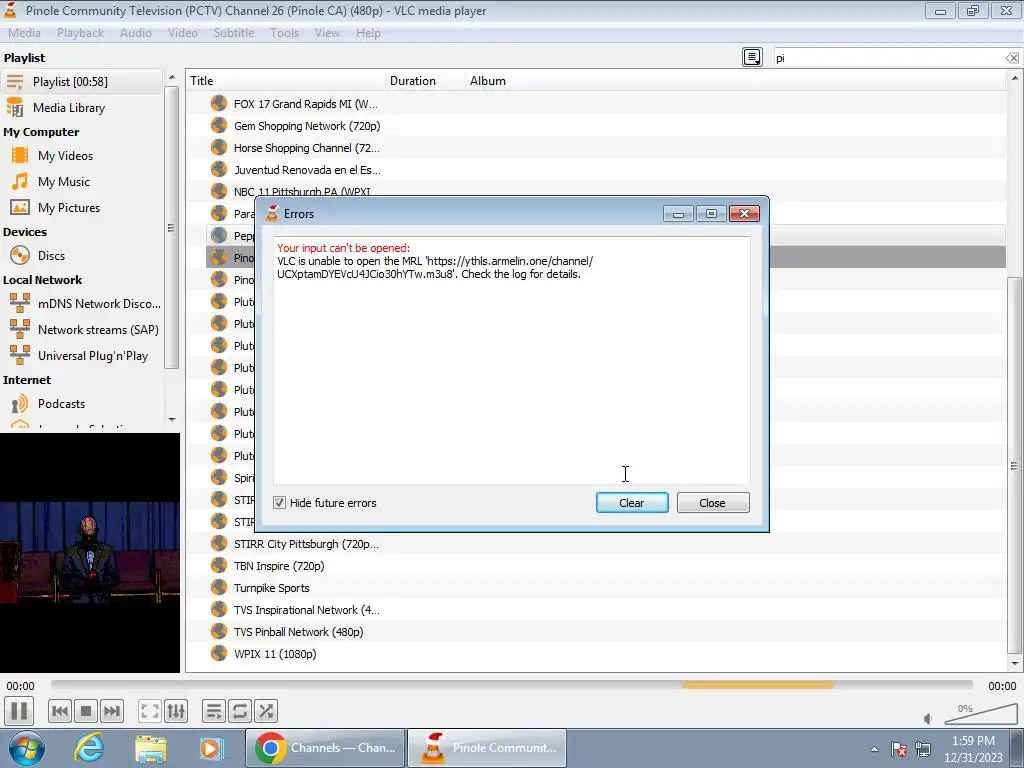
Task: Toggle fullscreen video mode
Action: coord(150,711)
